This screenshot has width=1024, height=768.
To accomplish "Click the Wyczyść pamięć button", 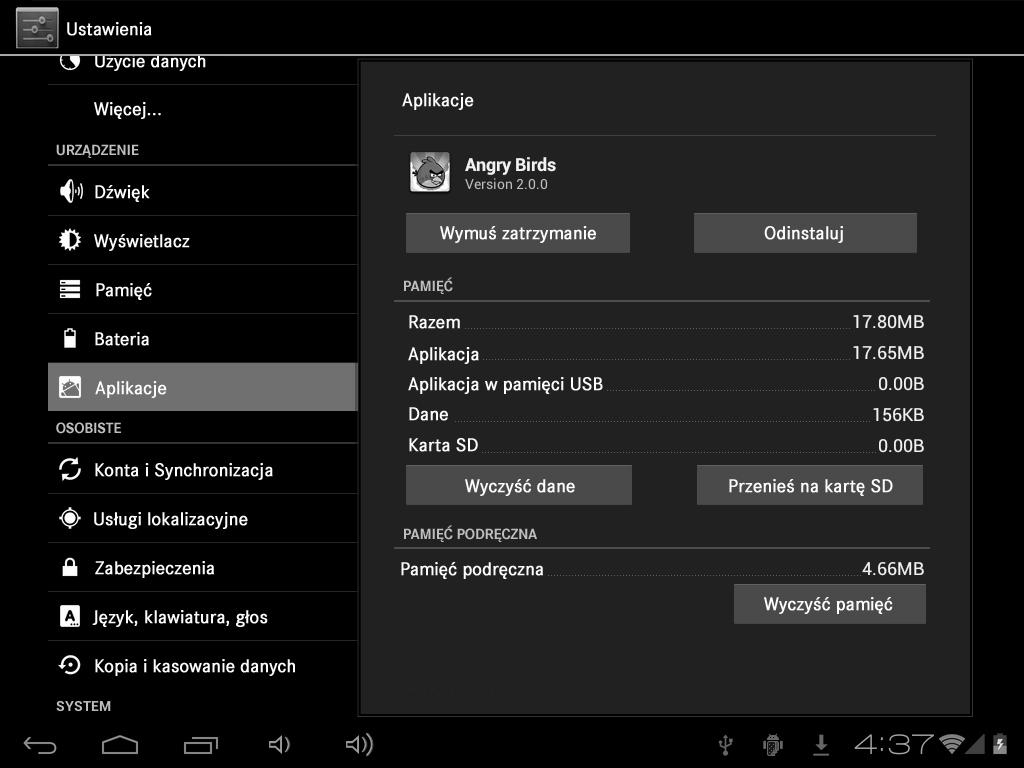I will tap(829, 604).
